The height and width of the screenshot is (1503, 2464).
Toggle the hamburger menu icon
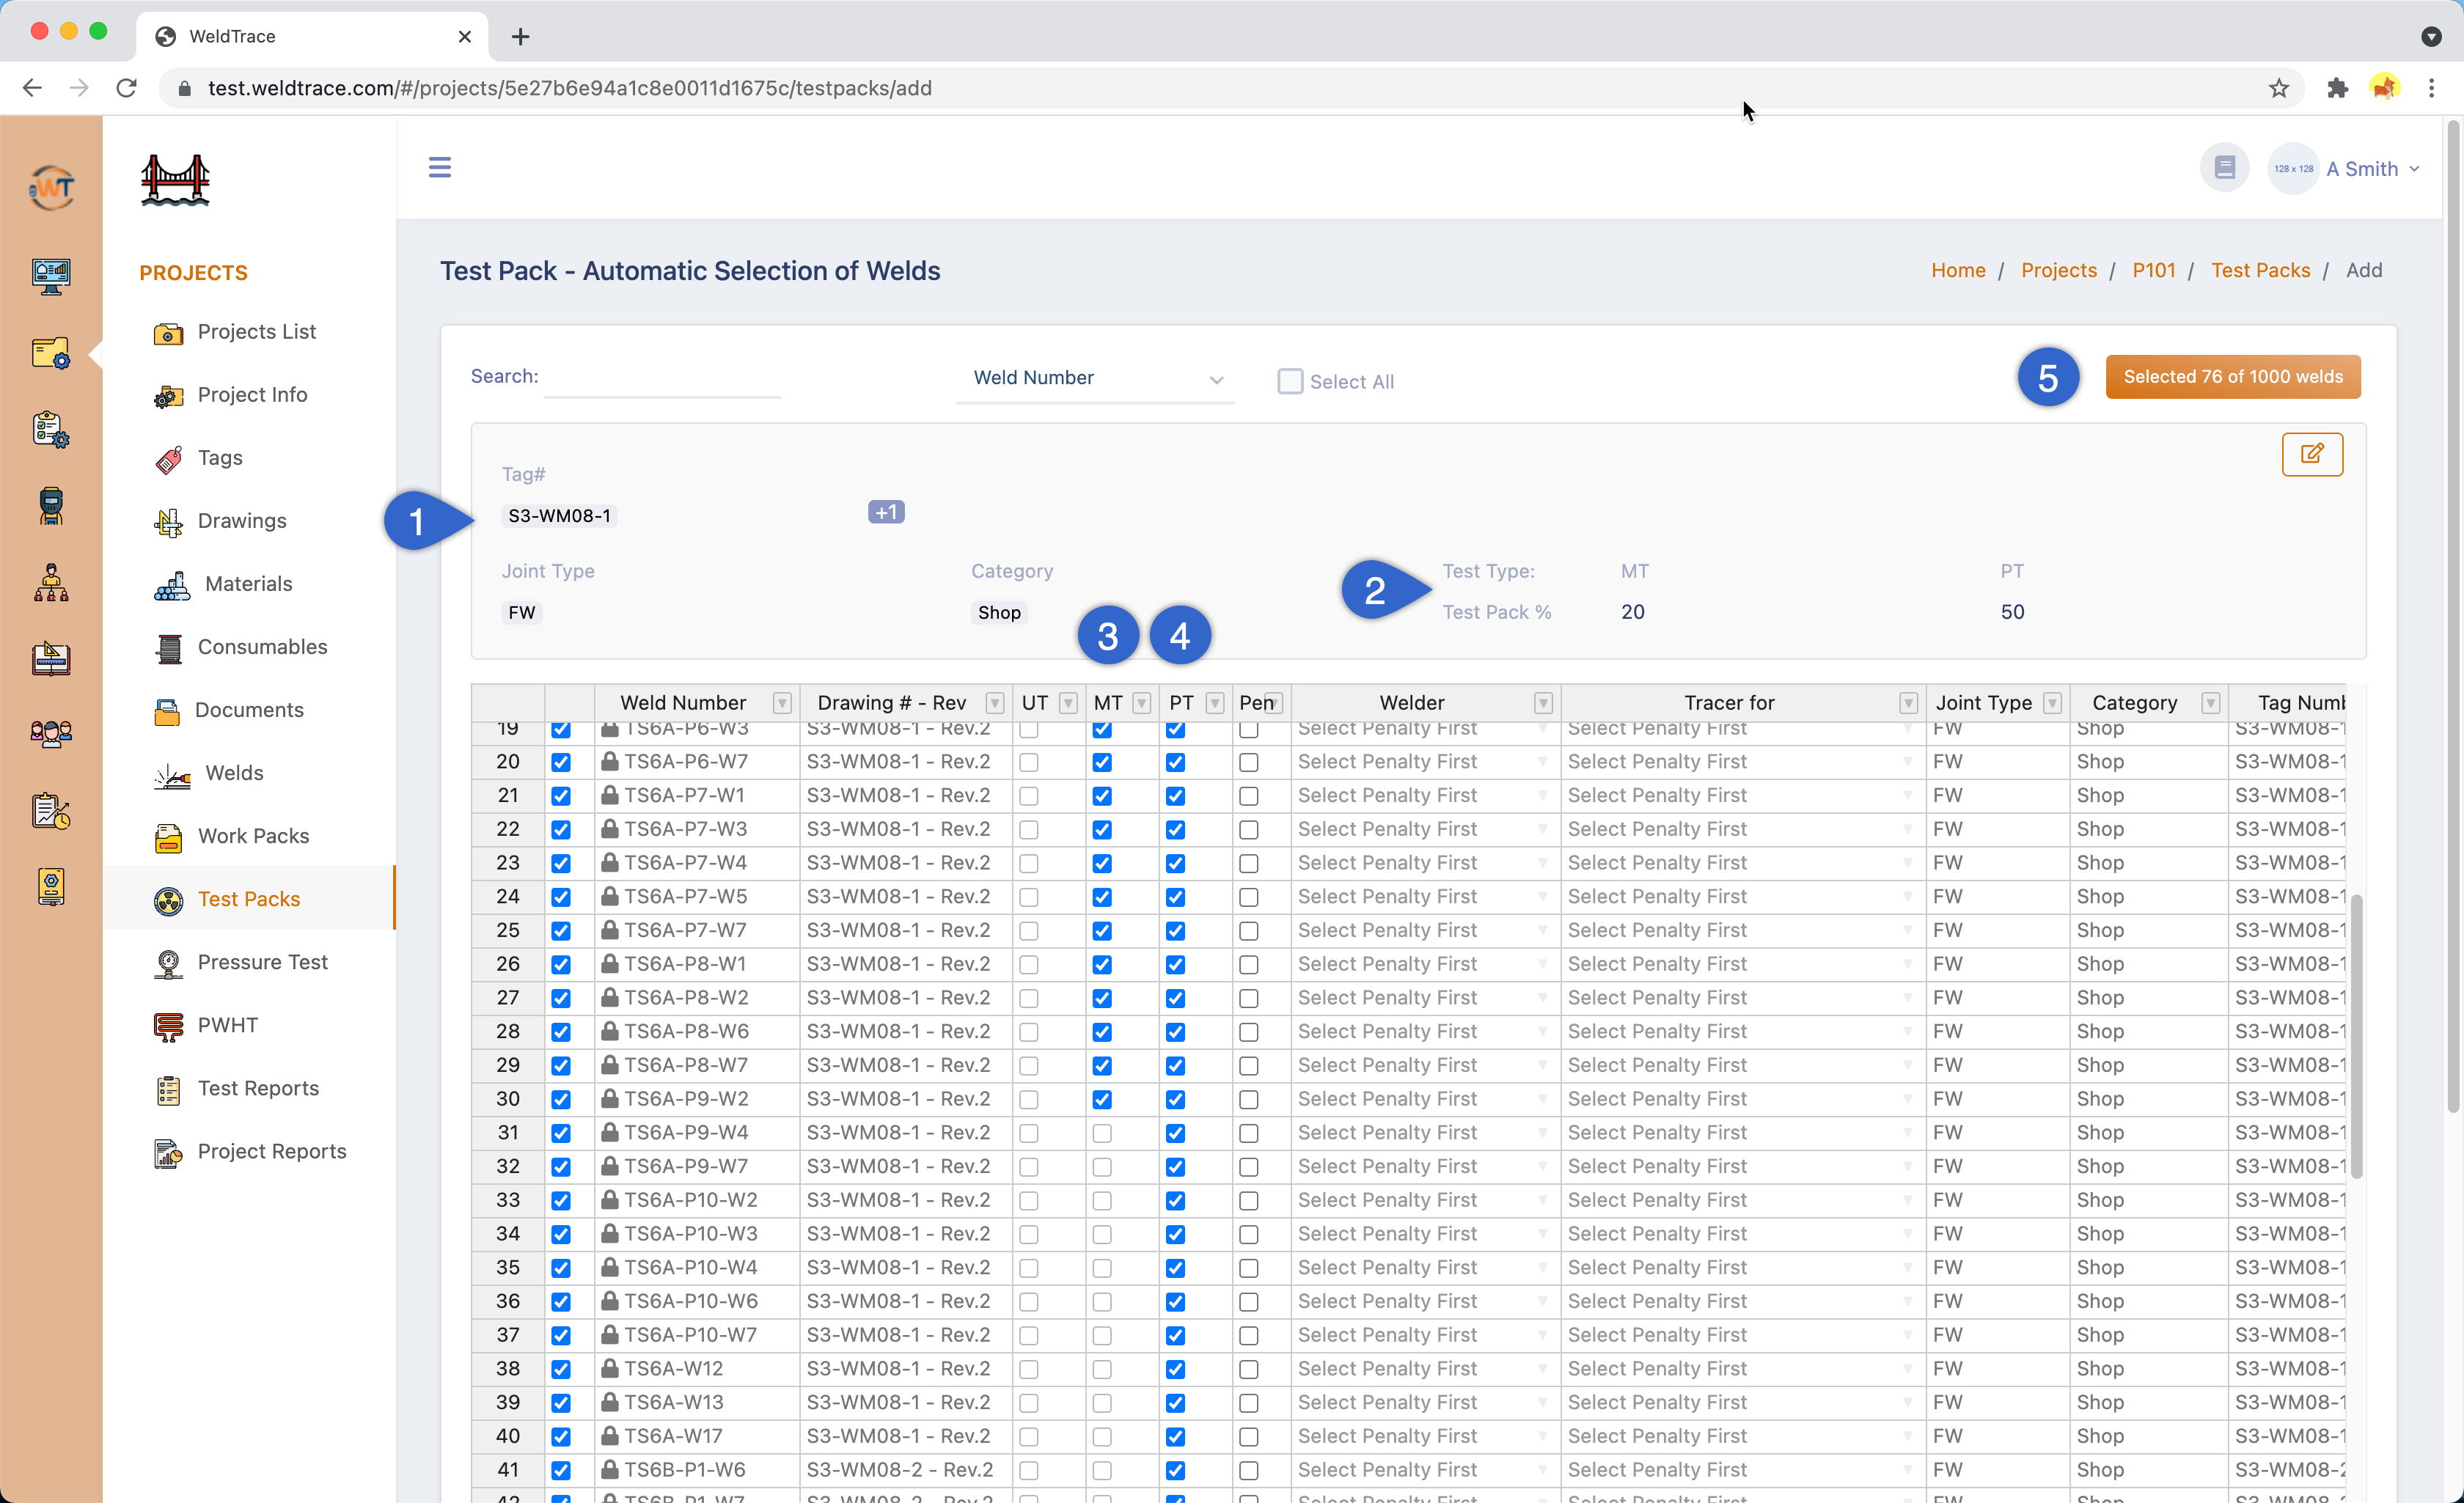[440, 167]
